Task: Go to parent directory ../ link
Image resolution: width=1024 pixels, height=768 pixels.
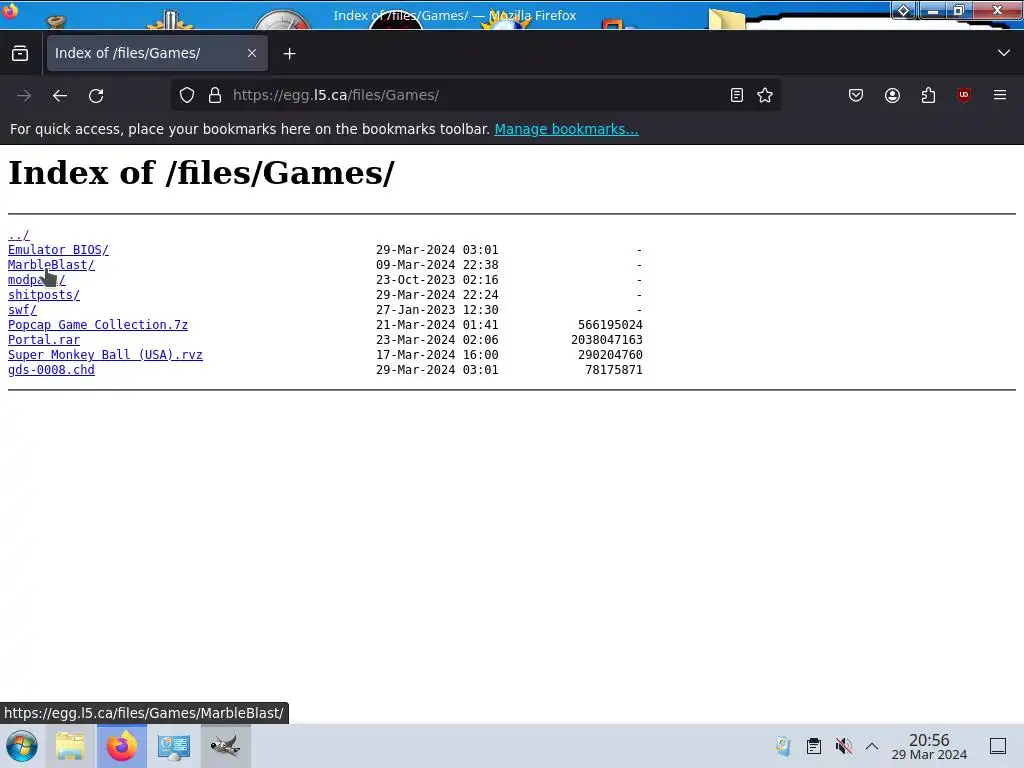Action: [x=18, y=234]
